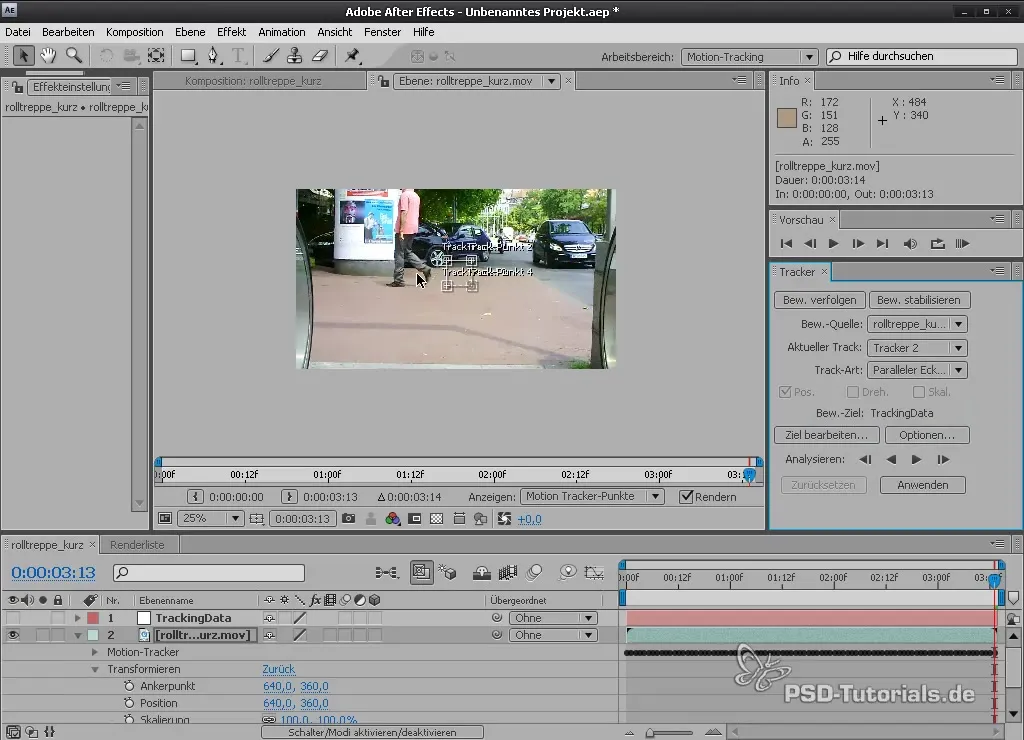Screen dimensions: 1024x740
Task: Select the Clone Stamp tool
Action: tap(295, 56)
